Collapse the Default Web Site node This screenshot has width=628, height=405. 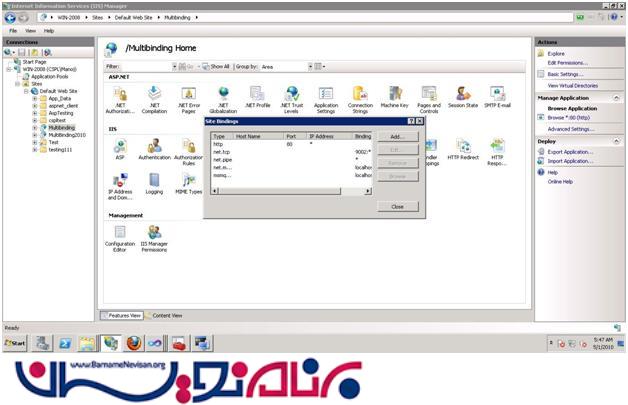tap(26, 91)
